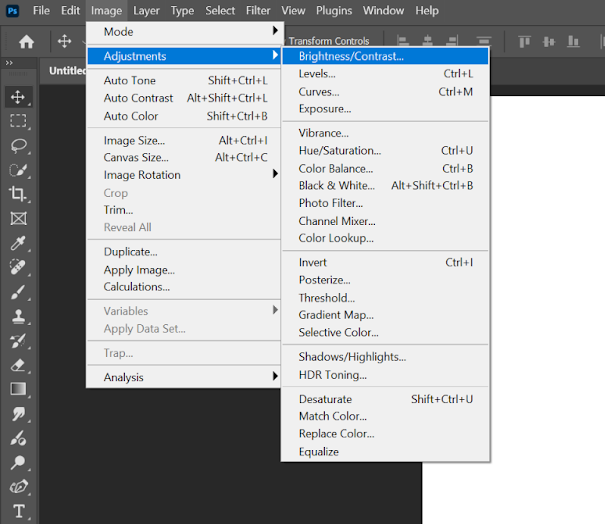Viewport: 605px width, 524px height.
Task: Click Align top edges icon
Action: click(524, 41)
